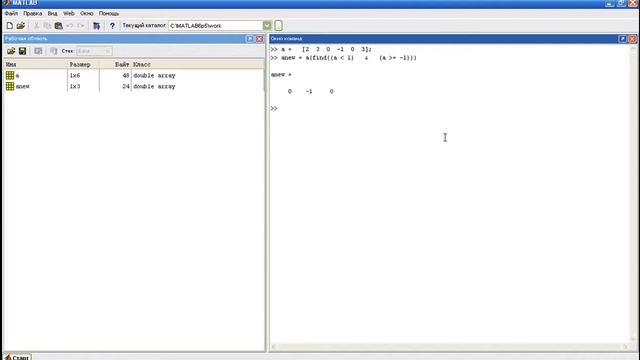640x360 pixels.
Task: Undo the last action with the toolbar arrow
Action: point(69,26)
